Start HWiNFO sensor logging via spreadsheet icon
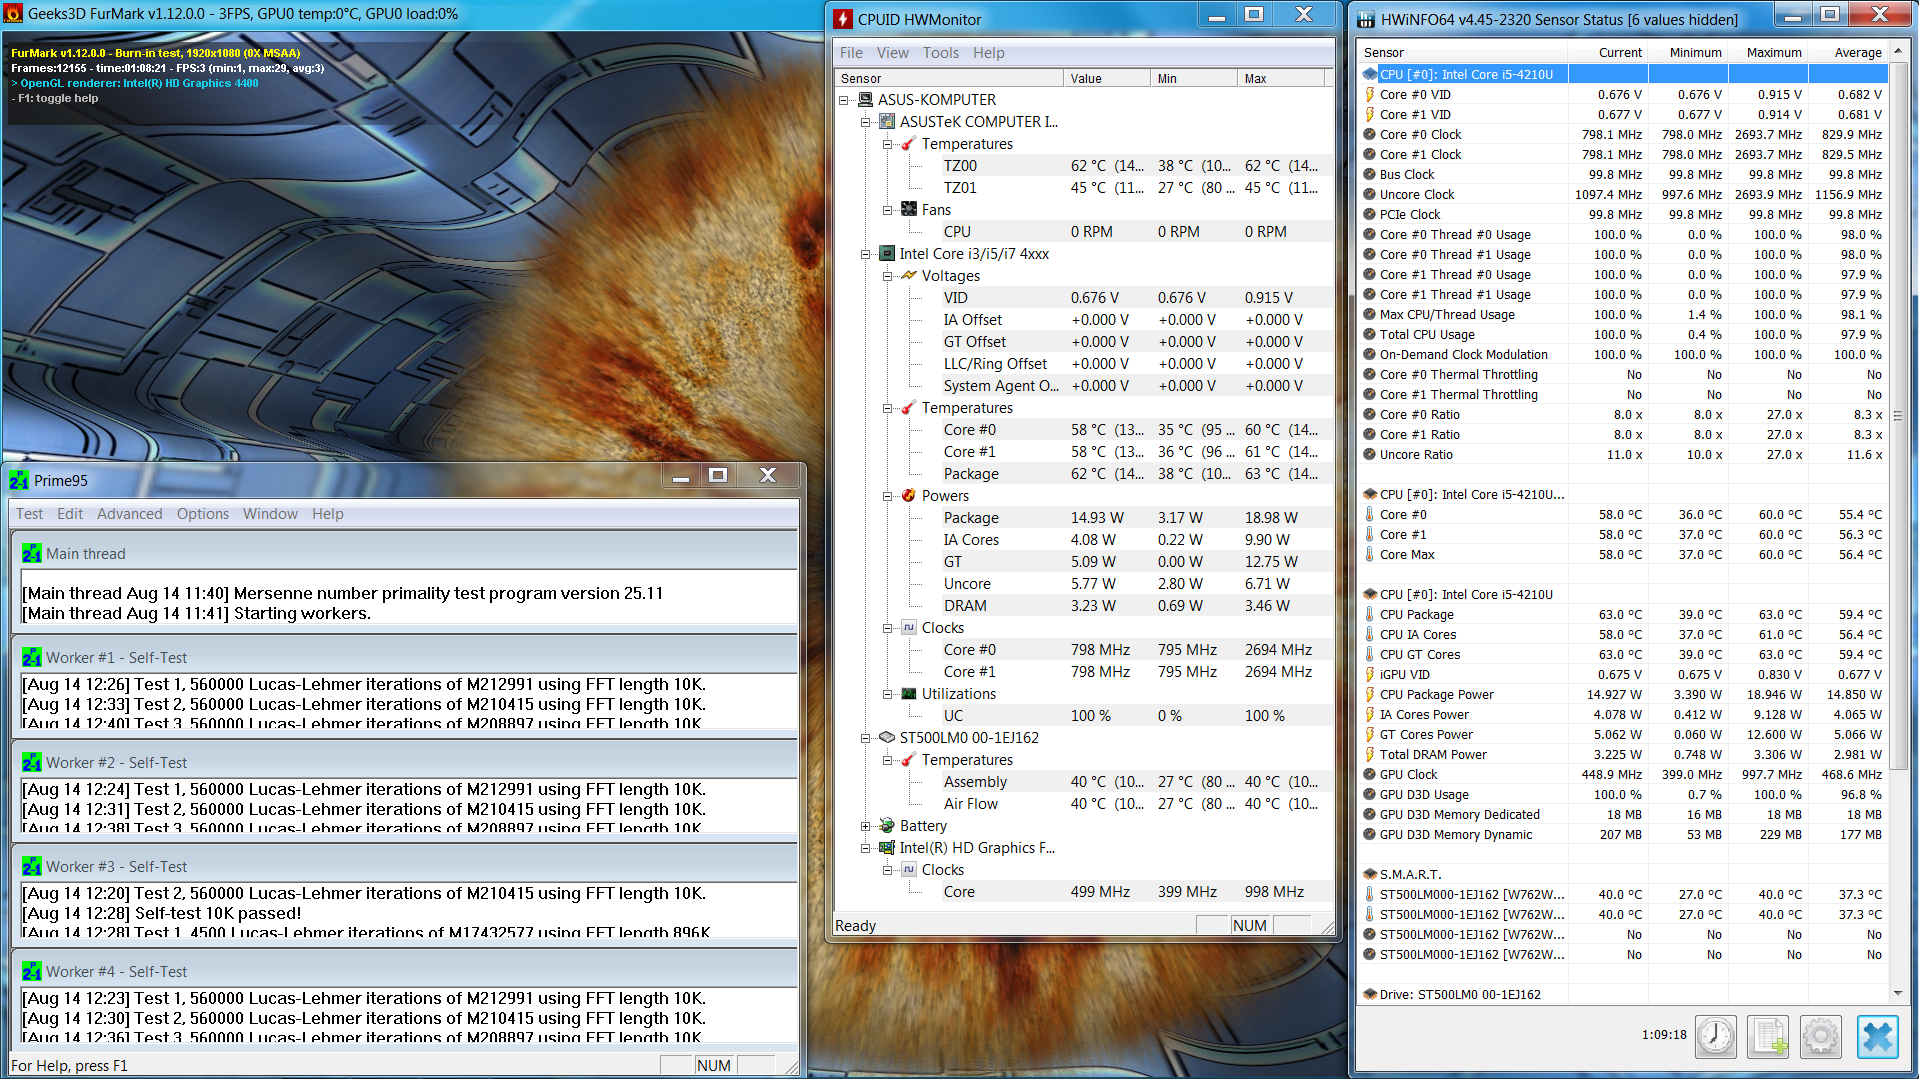Viewport: 1919px width, 1079px height. click(1768, 1036)
